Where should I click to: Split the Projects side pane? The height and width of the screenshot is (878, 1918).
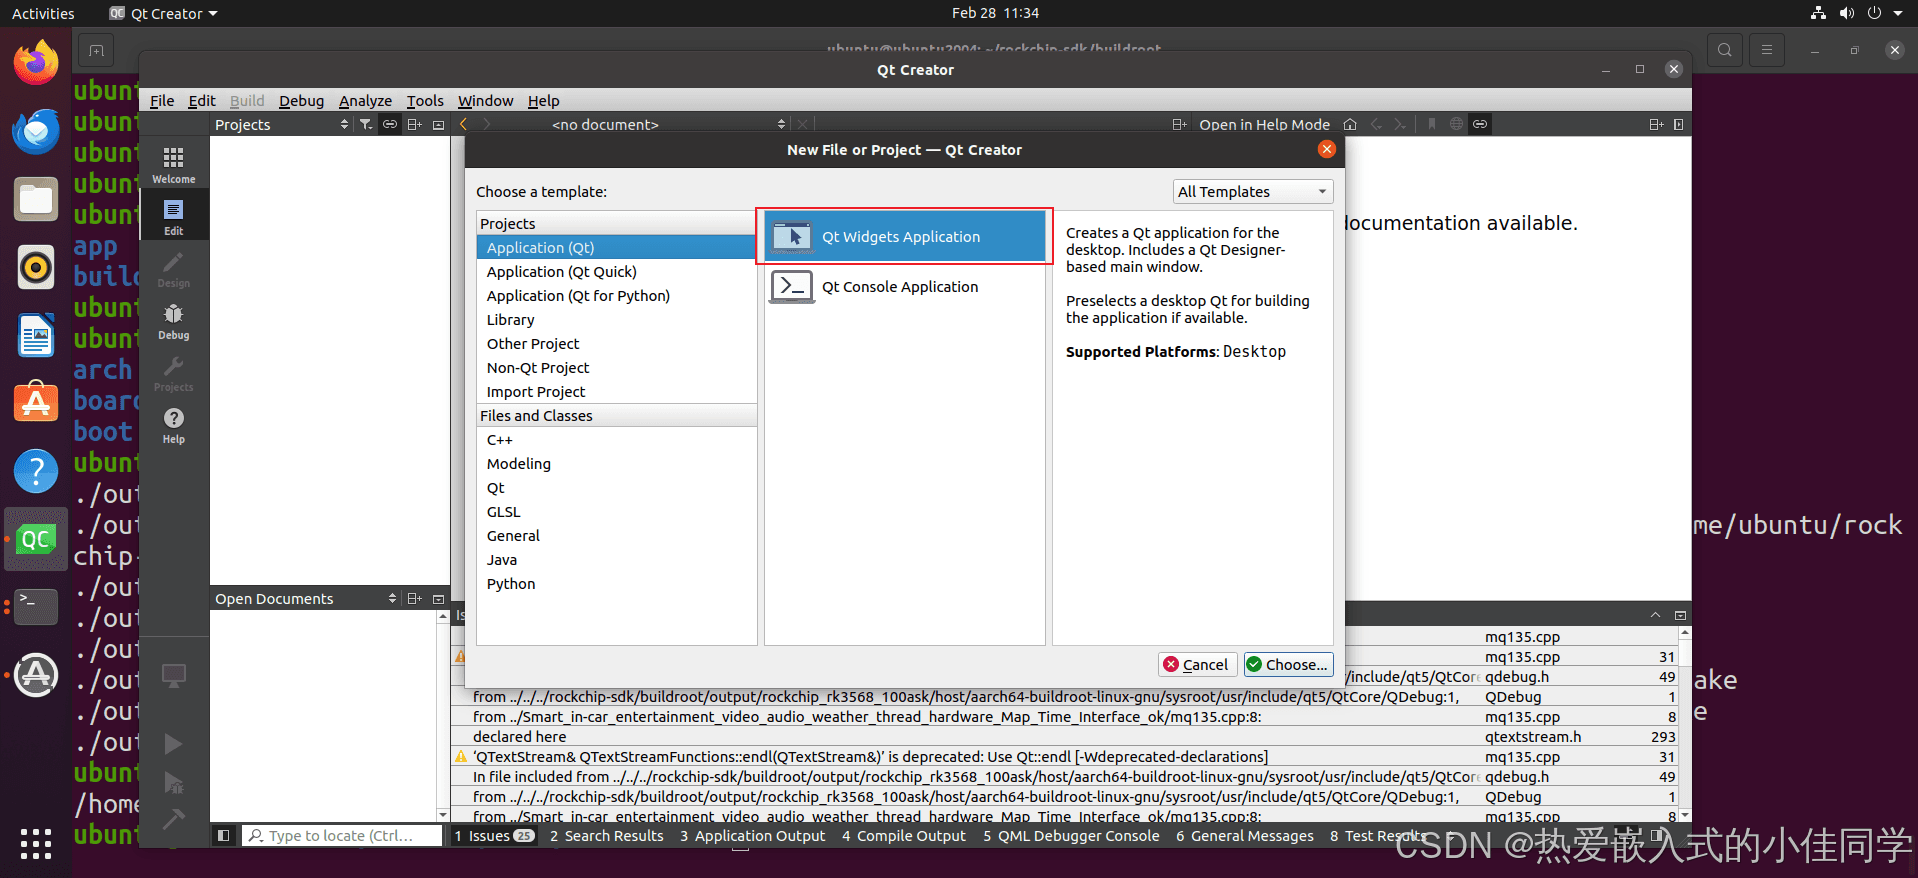414,124
